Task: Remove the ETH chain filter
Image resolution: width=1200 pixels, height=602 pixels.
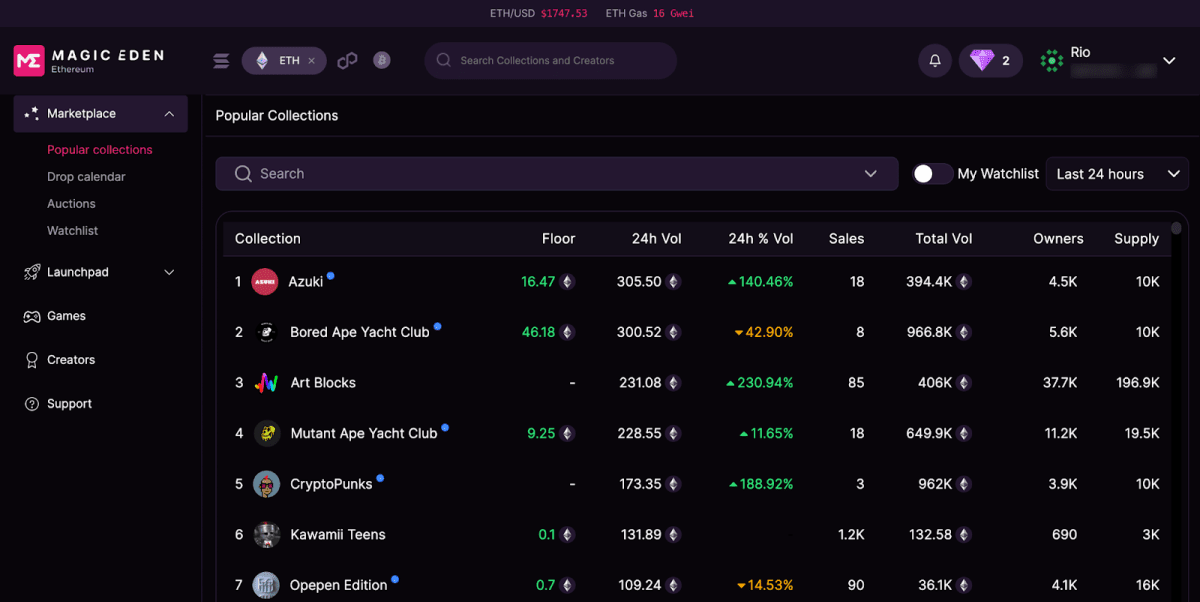Action: click(311, 61)
